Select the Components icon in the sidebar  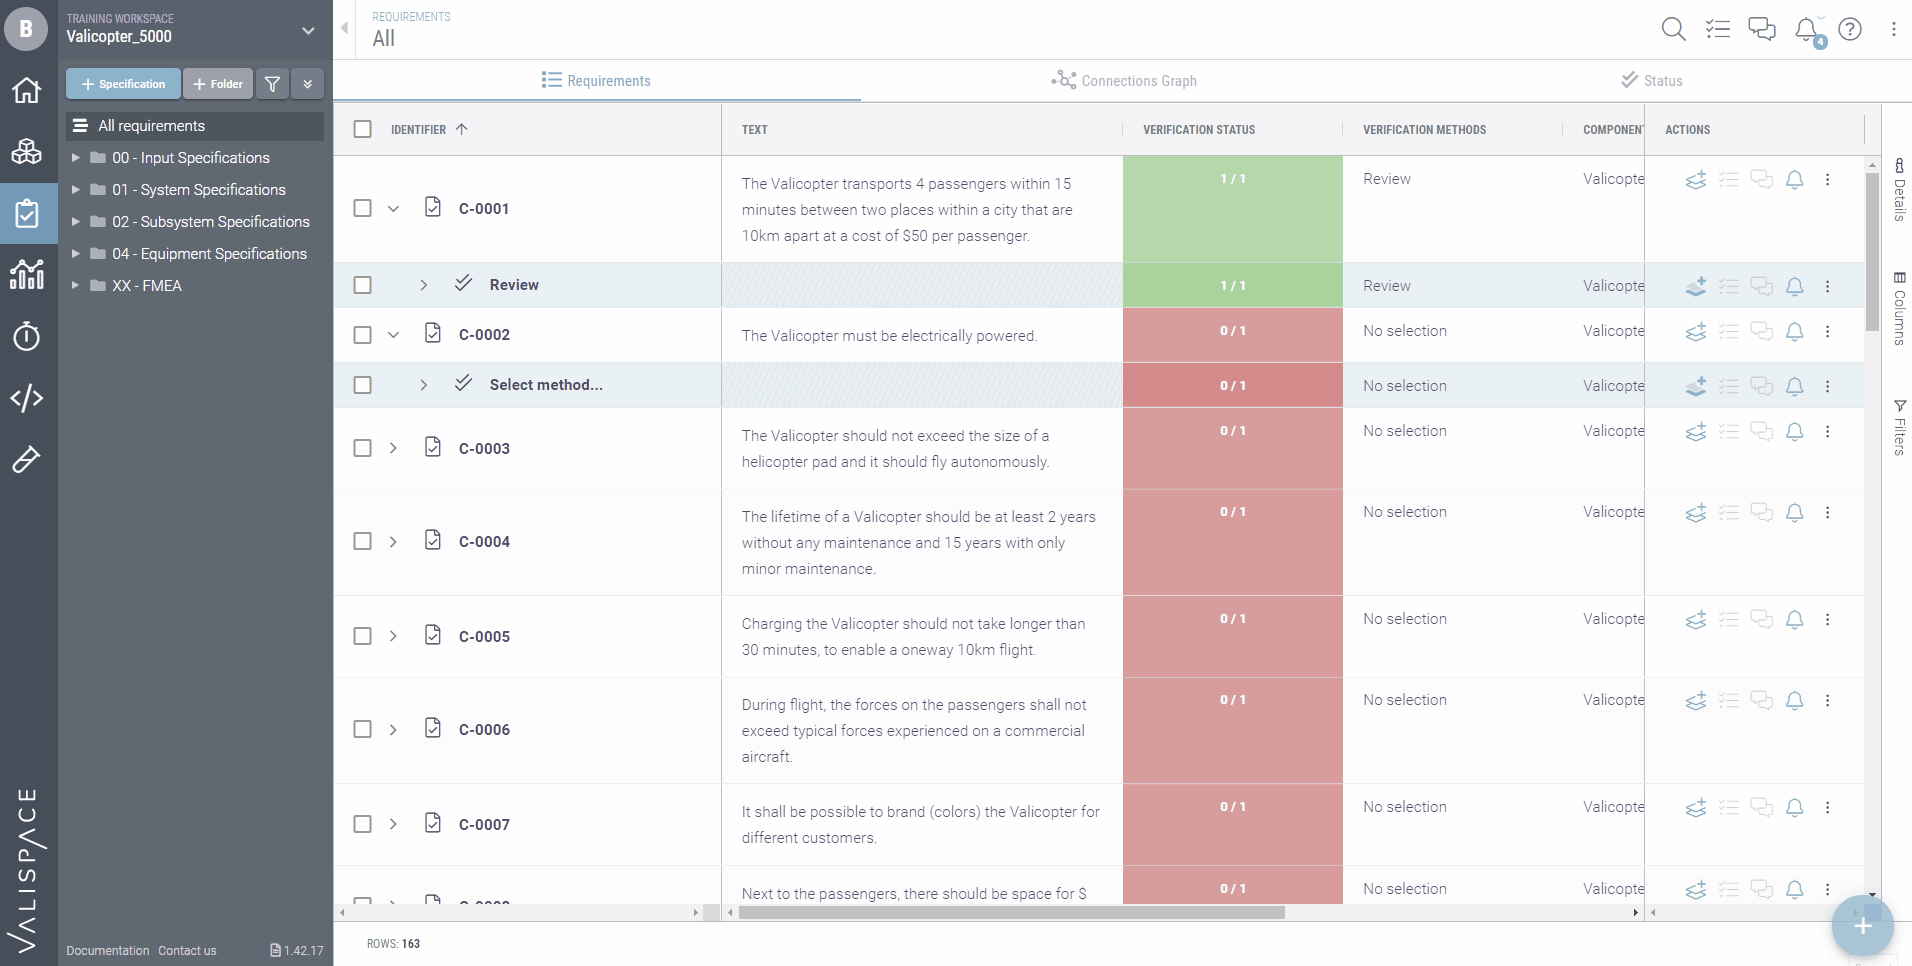click(27, 152)
